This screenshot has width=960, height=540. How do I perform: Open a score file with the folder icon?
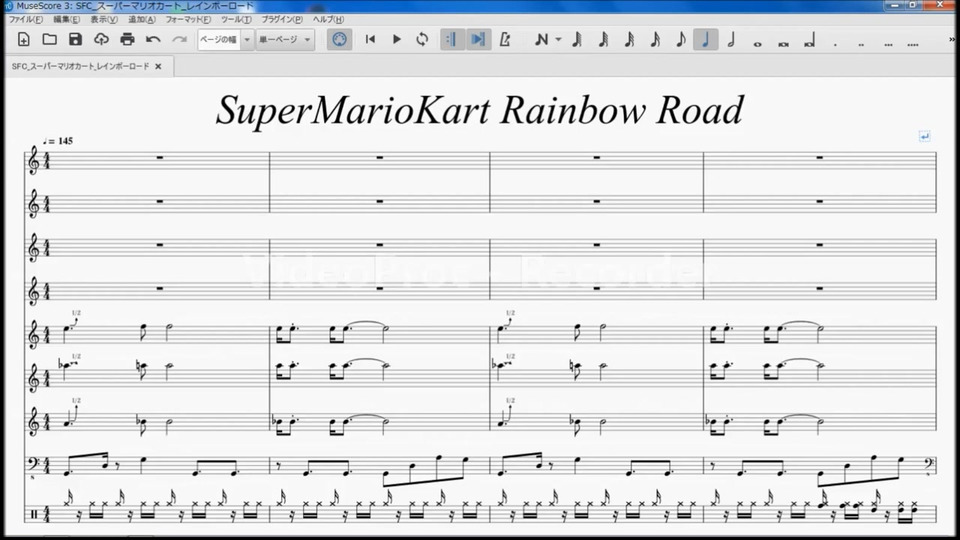click(50, 40)
